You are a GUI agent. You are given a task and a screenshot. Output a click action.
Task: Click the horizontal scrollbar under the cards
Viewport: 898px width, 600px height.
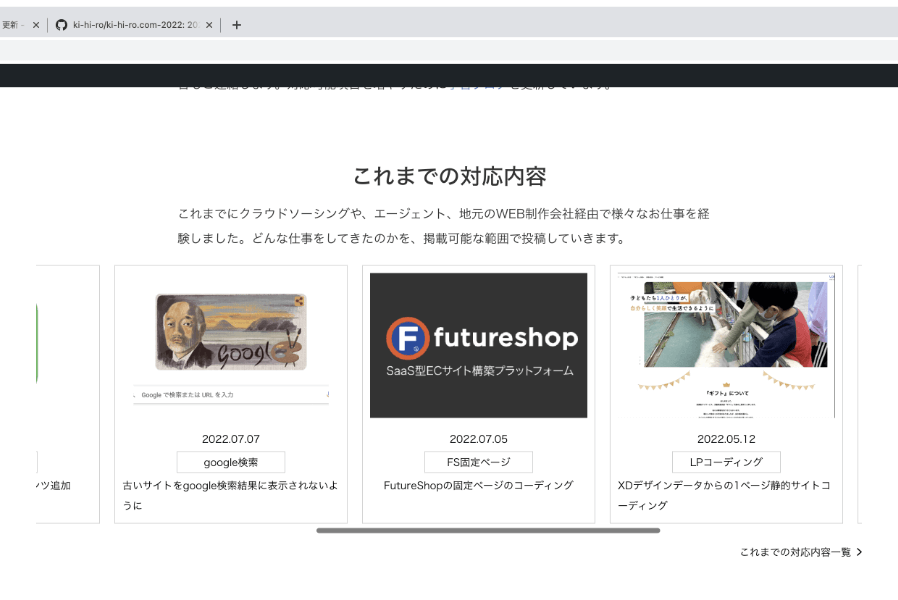click(x=488, y=531)
